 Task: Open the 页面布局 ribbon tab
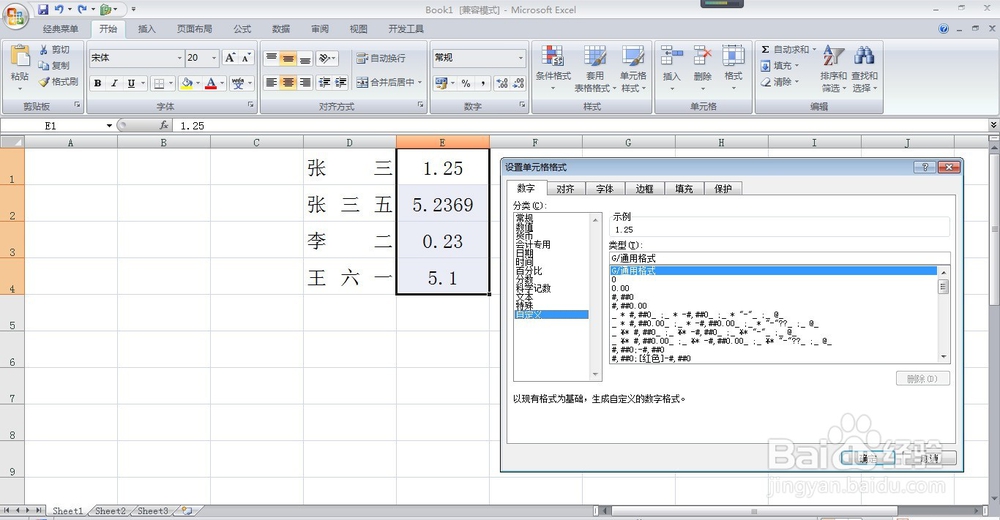click(195, 29)
